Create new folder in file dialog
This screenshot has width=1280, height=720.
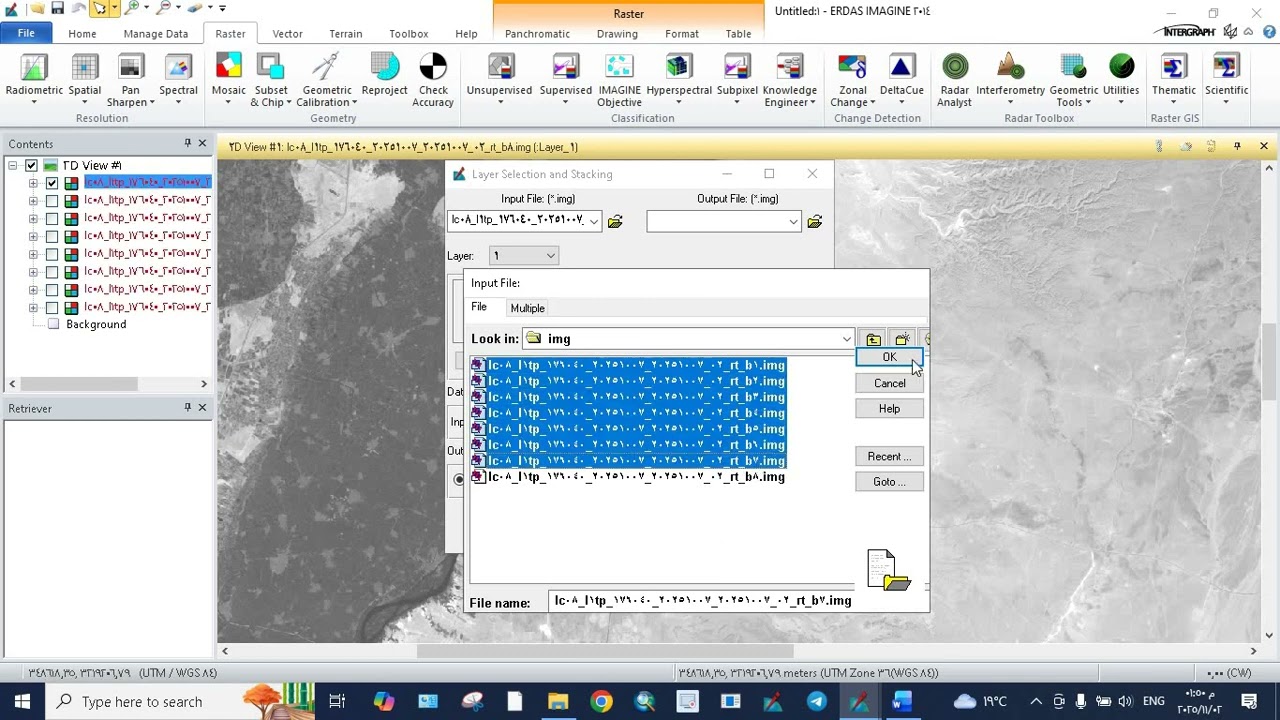[x=902, y=340]
